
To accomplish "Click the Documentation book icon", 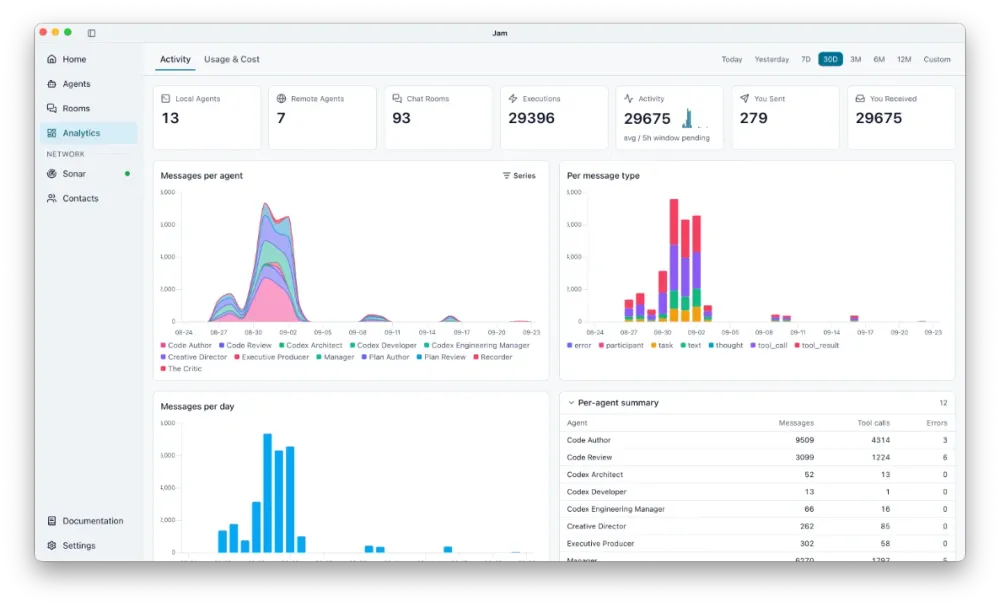I will click(x=52, y=521).
